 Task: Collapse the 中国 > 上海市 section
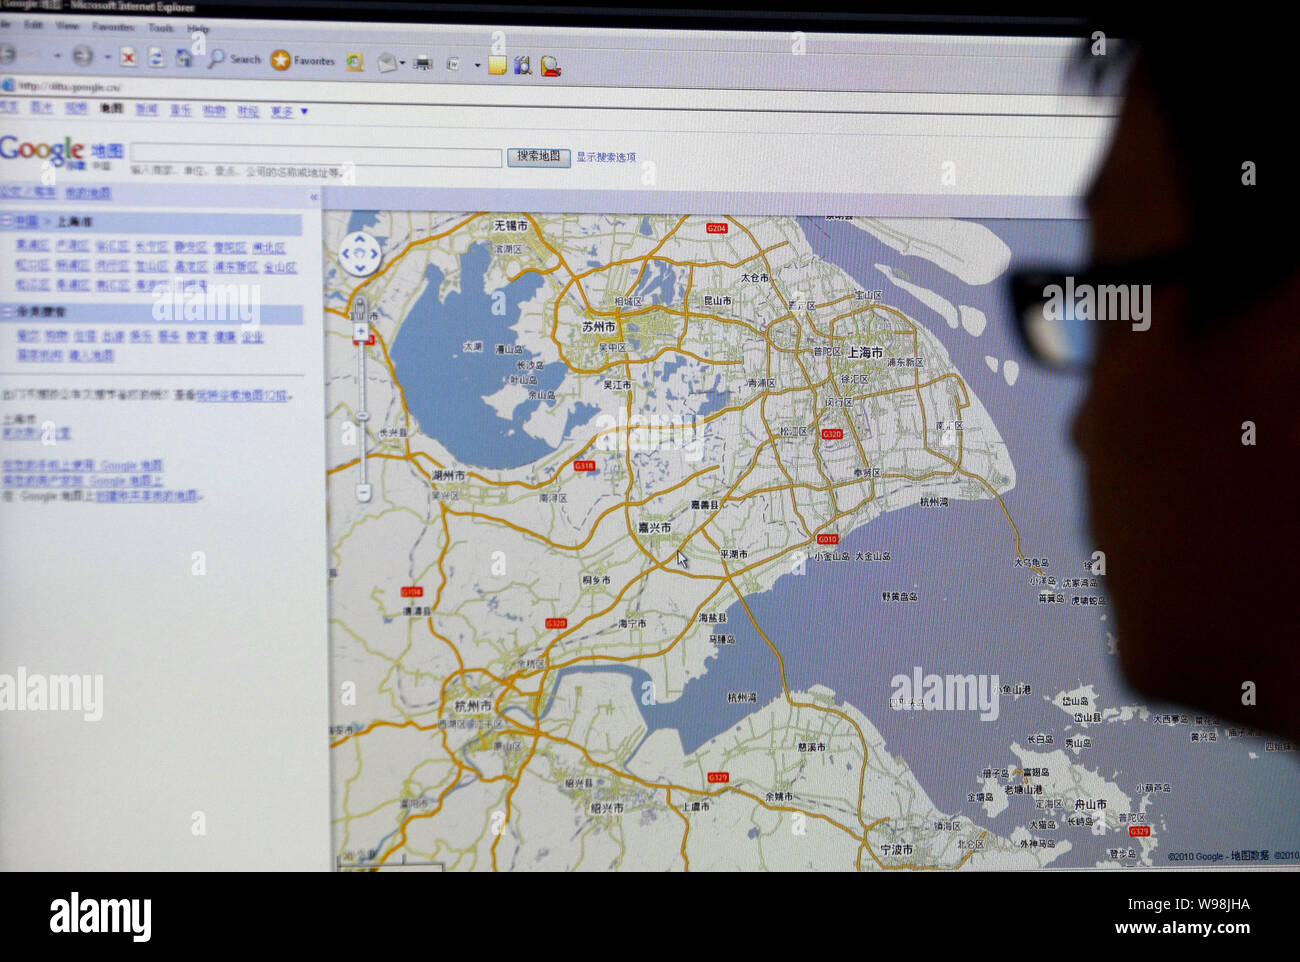click(x=6, y=221)
